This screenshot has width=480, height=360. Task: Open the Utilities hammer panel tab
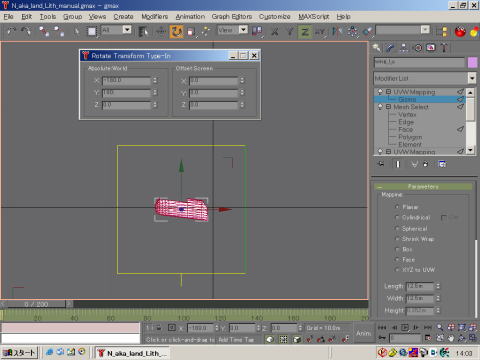click(444, 48)
